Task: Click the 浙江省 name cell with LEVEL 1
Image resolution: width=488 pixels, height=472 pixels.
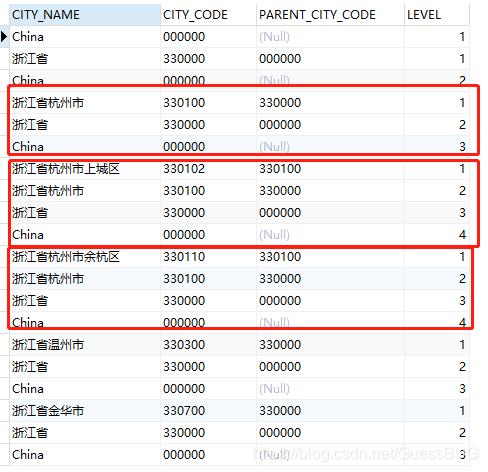Action: pos(85,59)
